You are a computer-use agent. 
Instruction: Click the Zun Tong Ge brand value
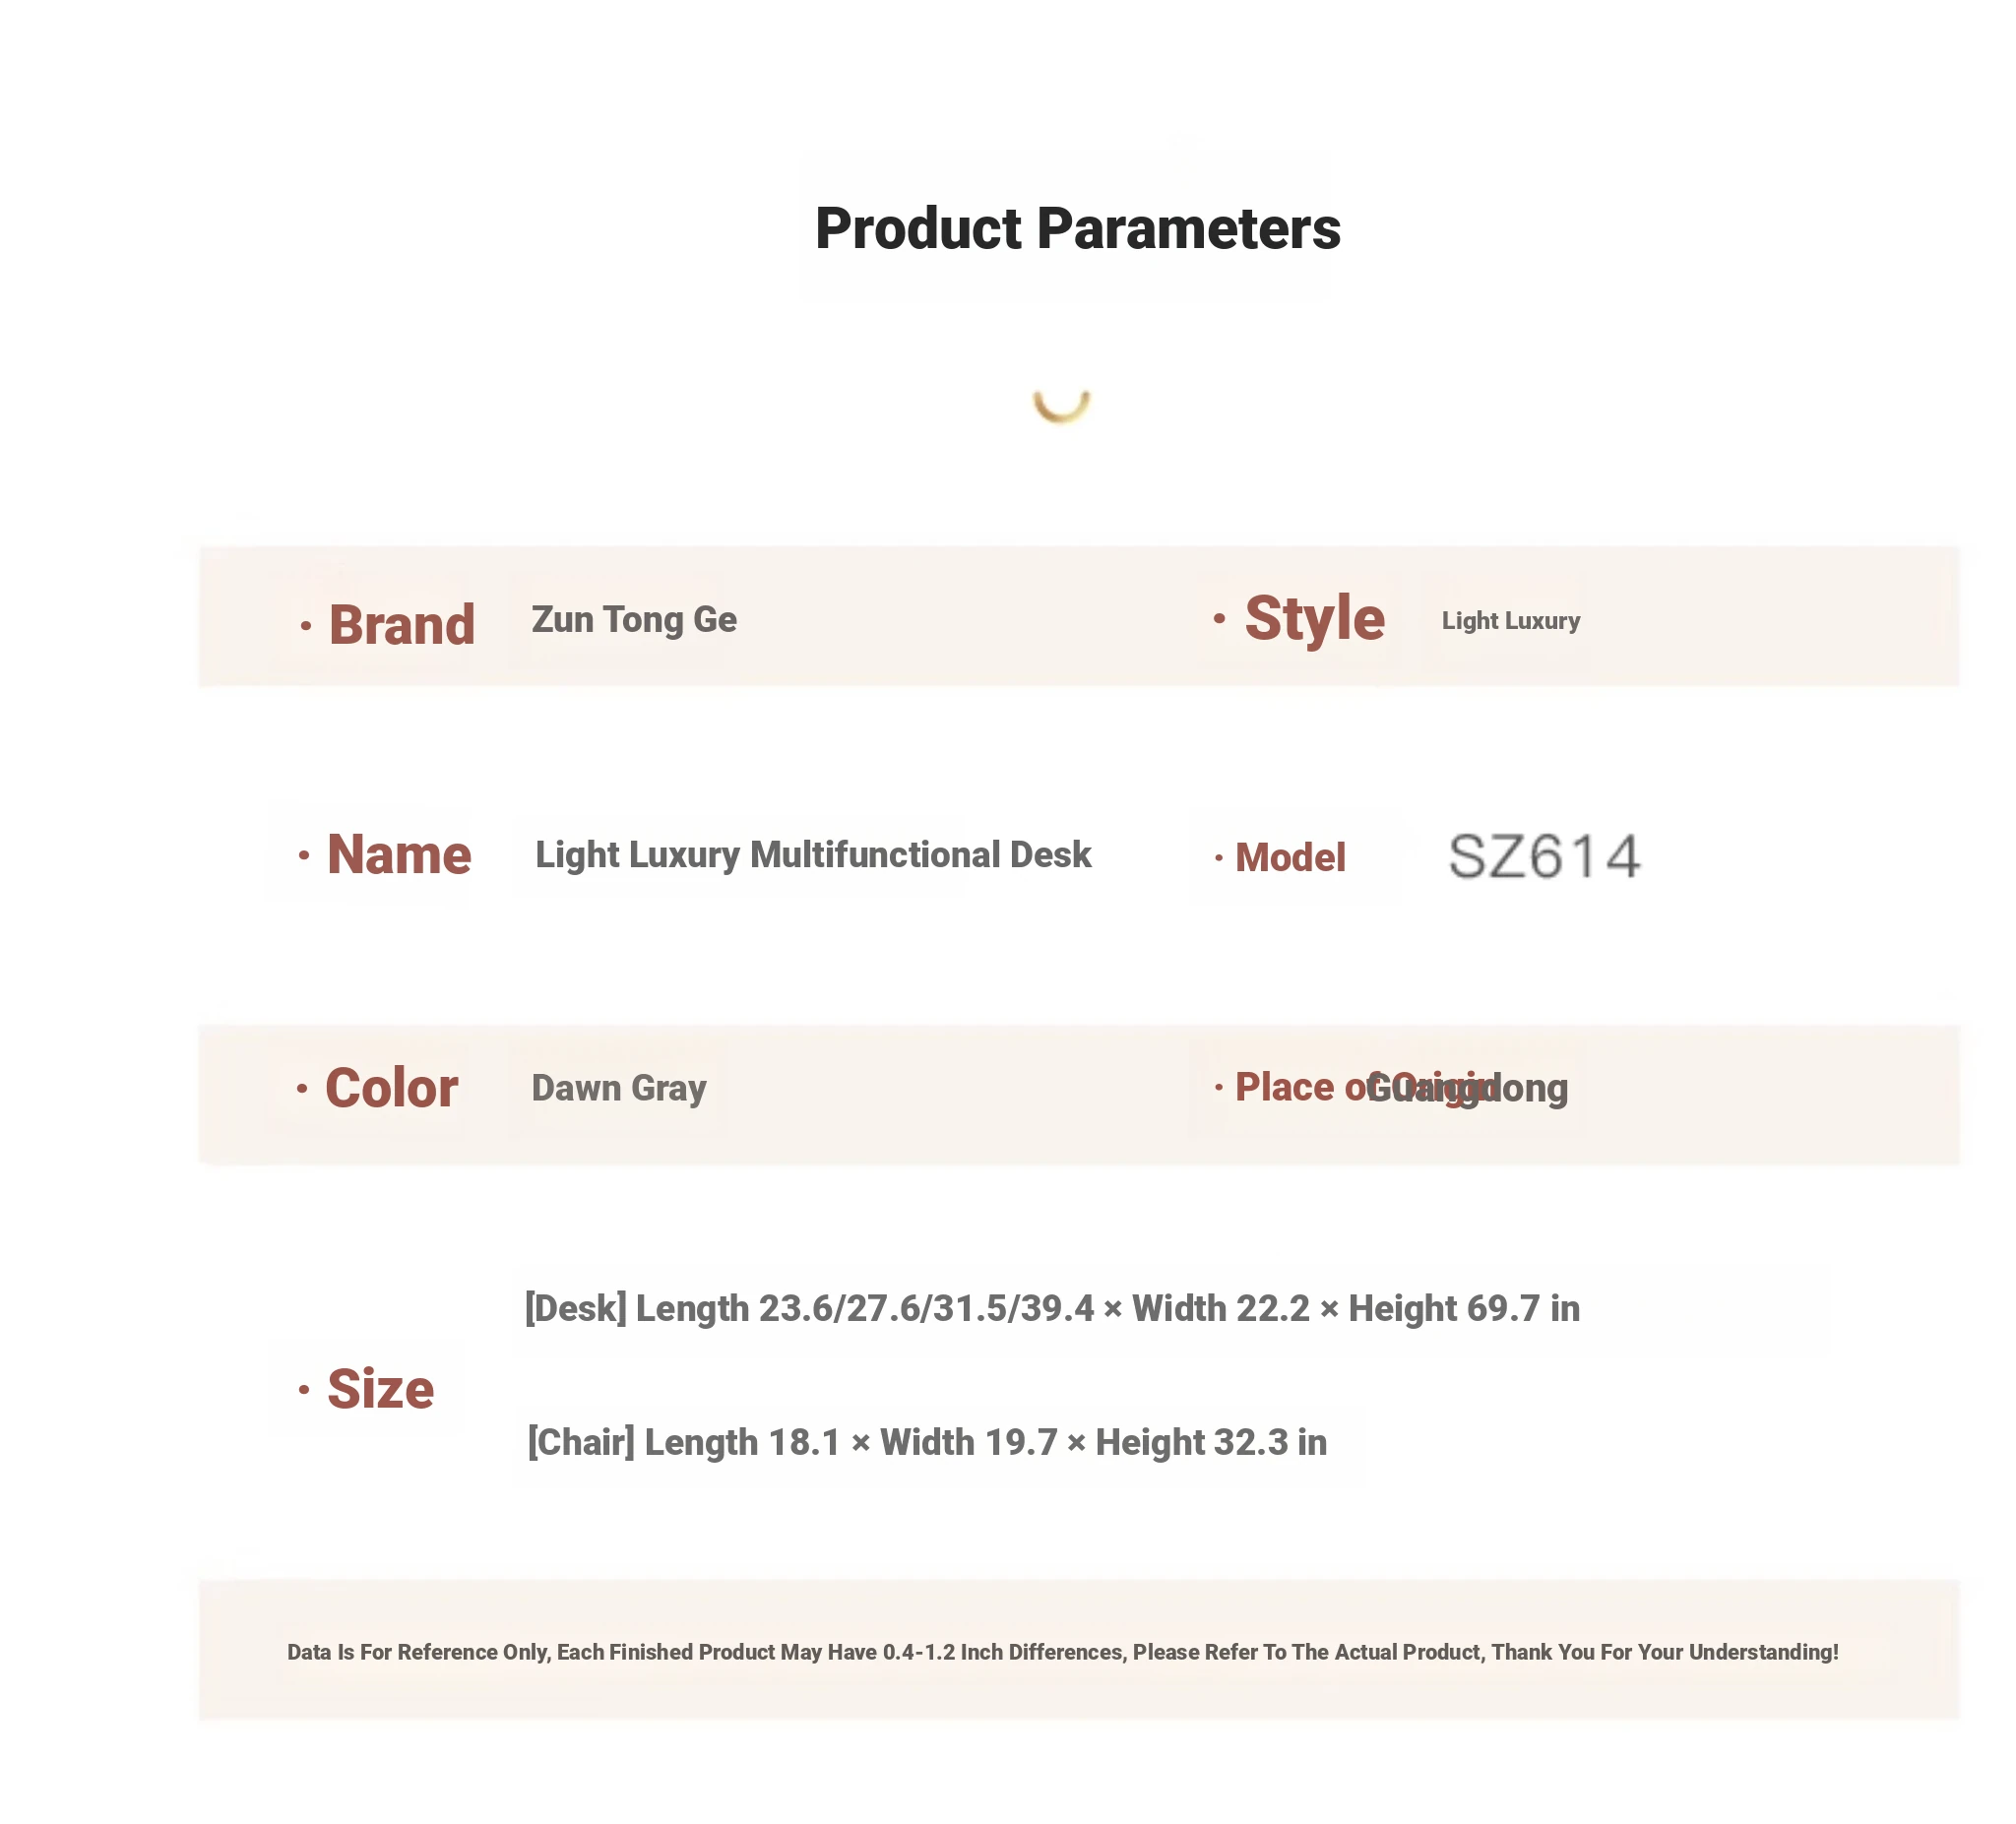pyautogui.click(x=634, y=620)
